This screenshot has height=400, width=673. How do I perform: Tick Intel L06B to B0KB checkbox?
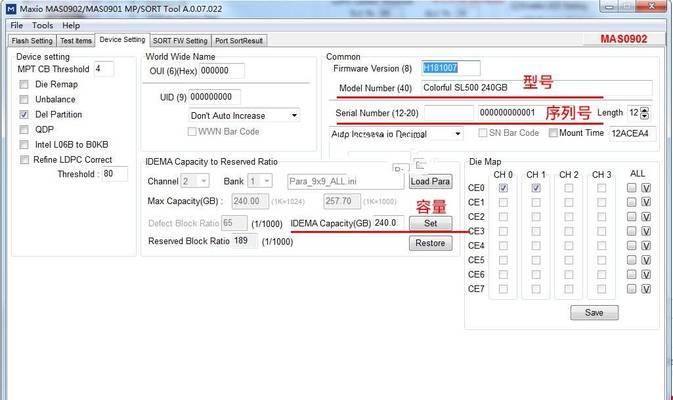tap(24, 145)
